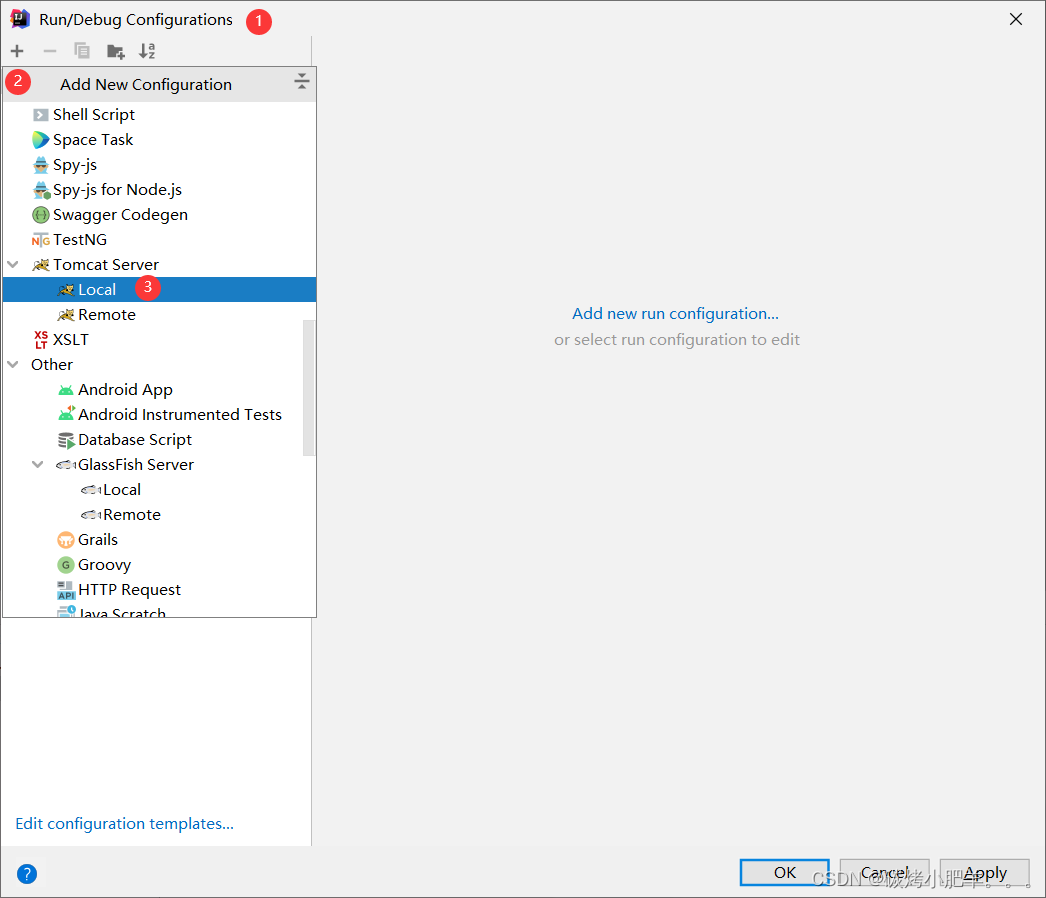Click the Swagger Codegen icon
Screen dimensions: 1046x898
pyautogui.click(x=41, y=215)
